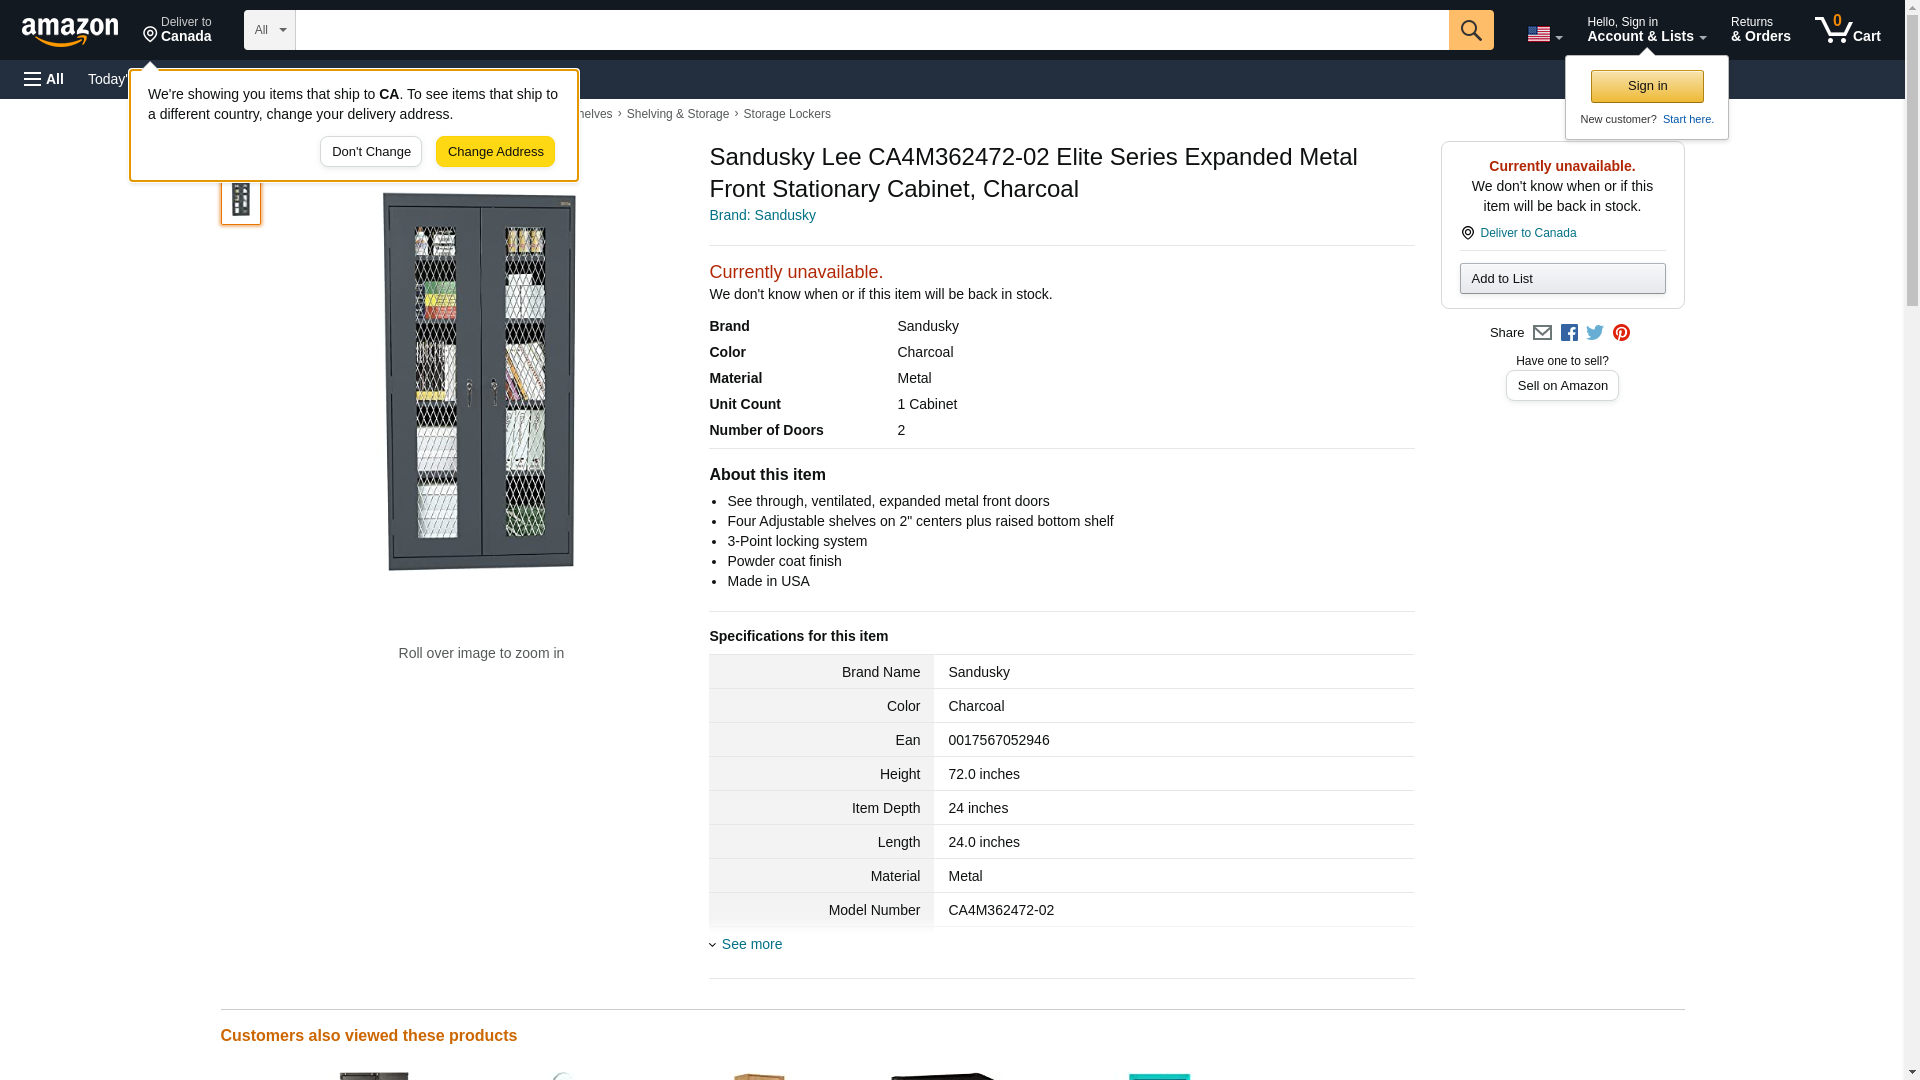The image size is (1920, 1080).
Task: Share product on Pinterest
Action: [1621, 333]
